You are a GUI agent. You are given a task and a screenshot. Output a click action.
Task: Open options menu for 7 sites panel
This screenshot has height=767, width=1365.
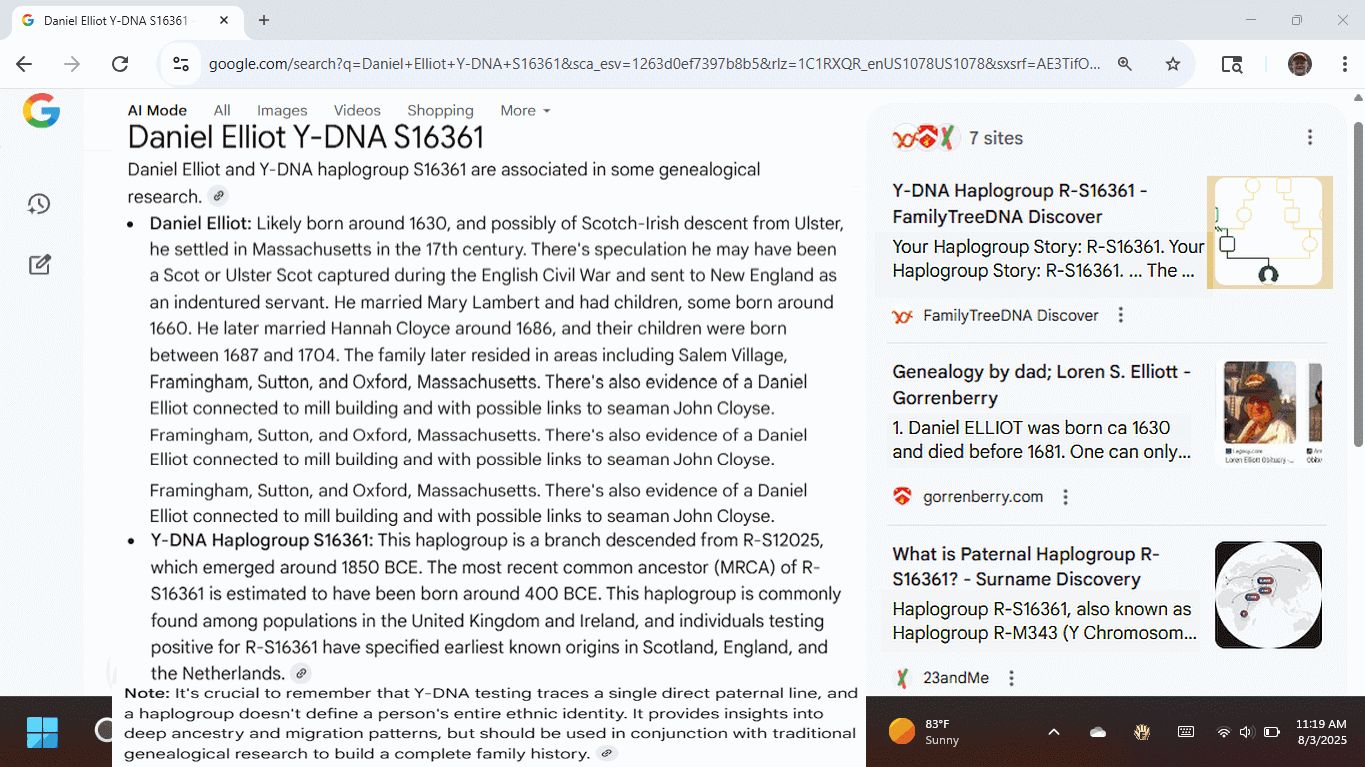point(1310,138)
